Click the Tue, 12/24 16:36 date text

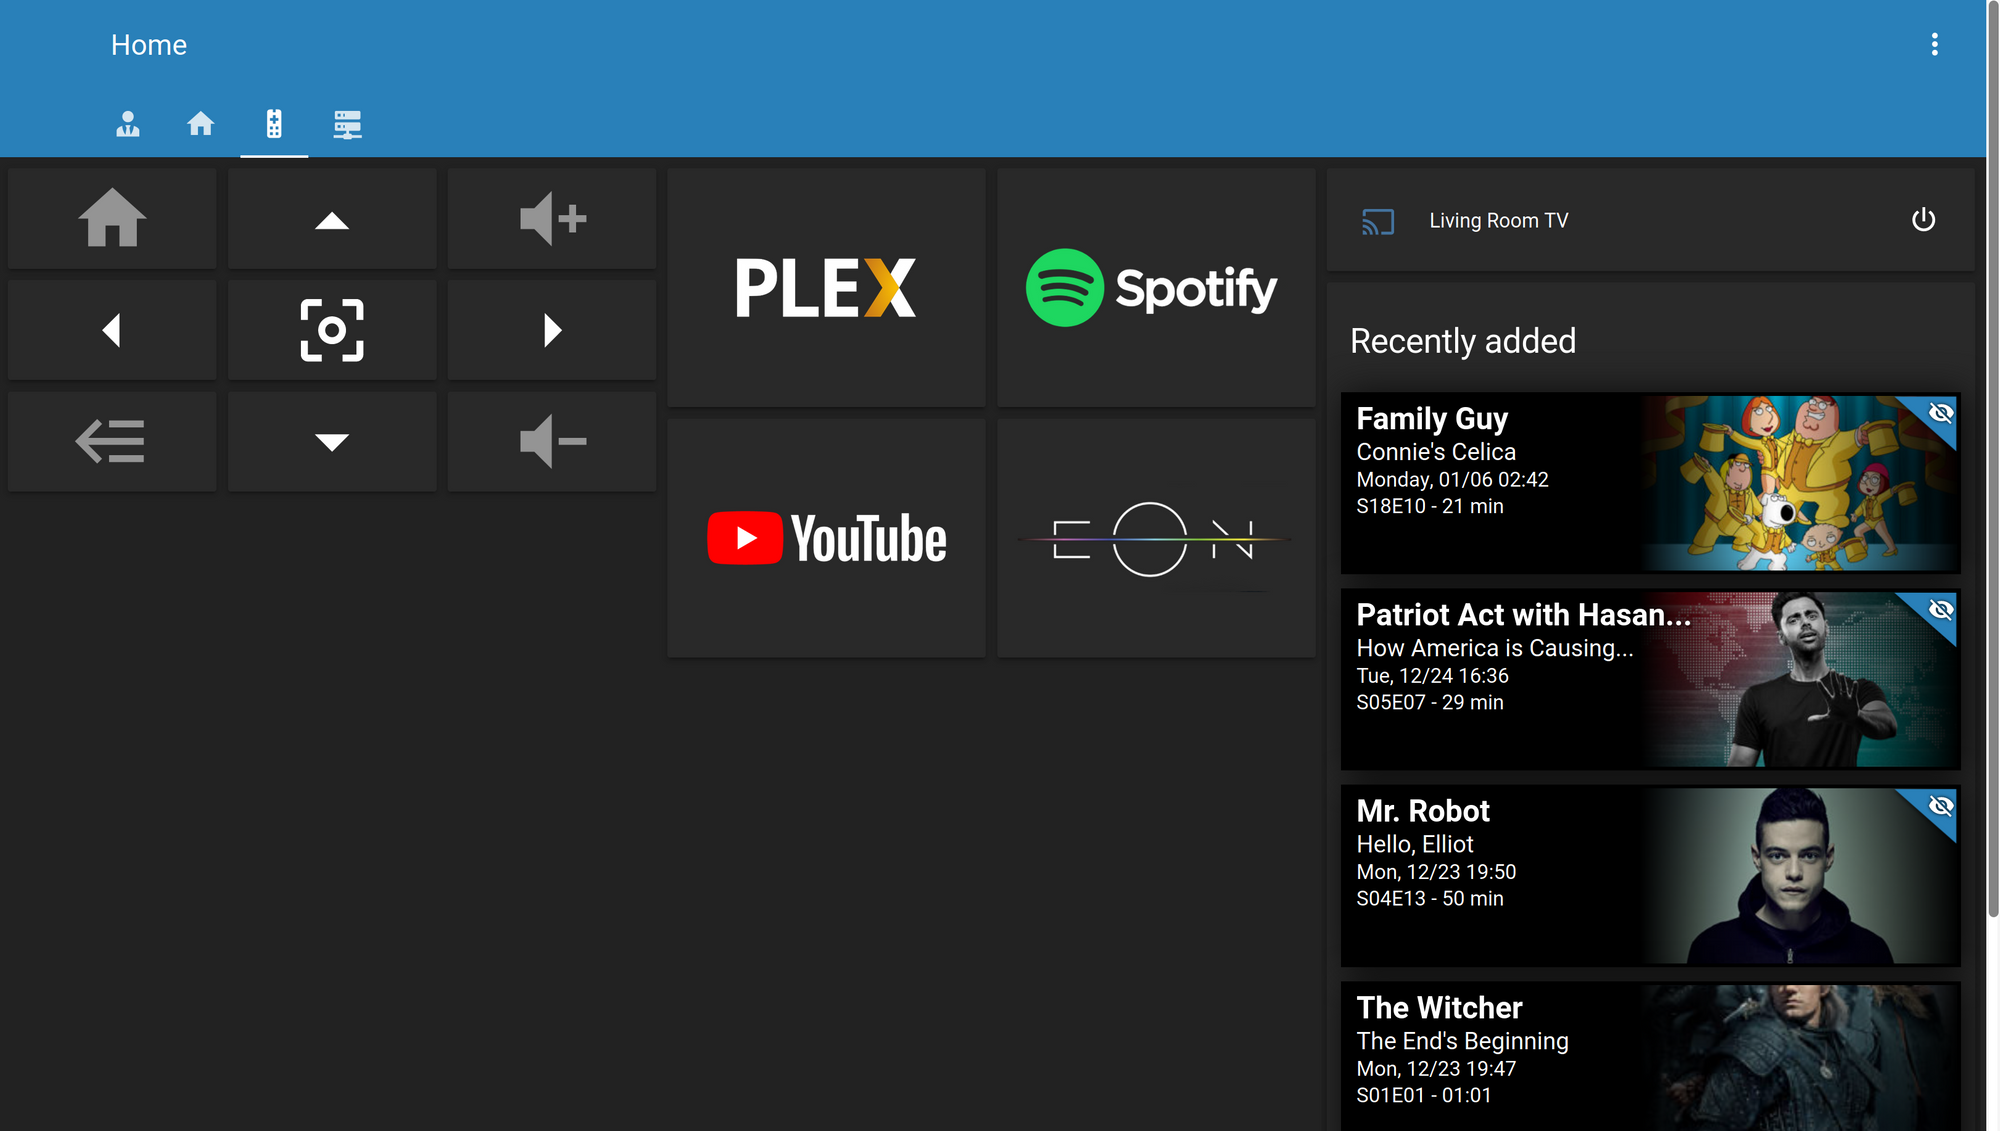[1432, 676]
